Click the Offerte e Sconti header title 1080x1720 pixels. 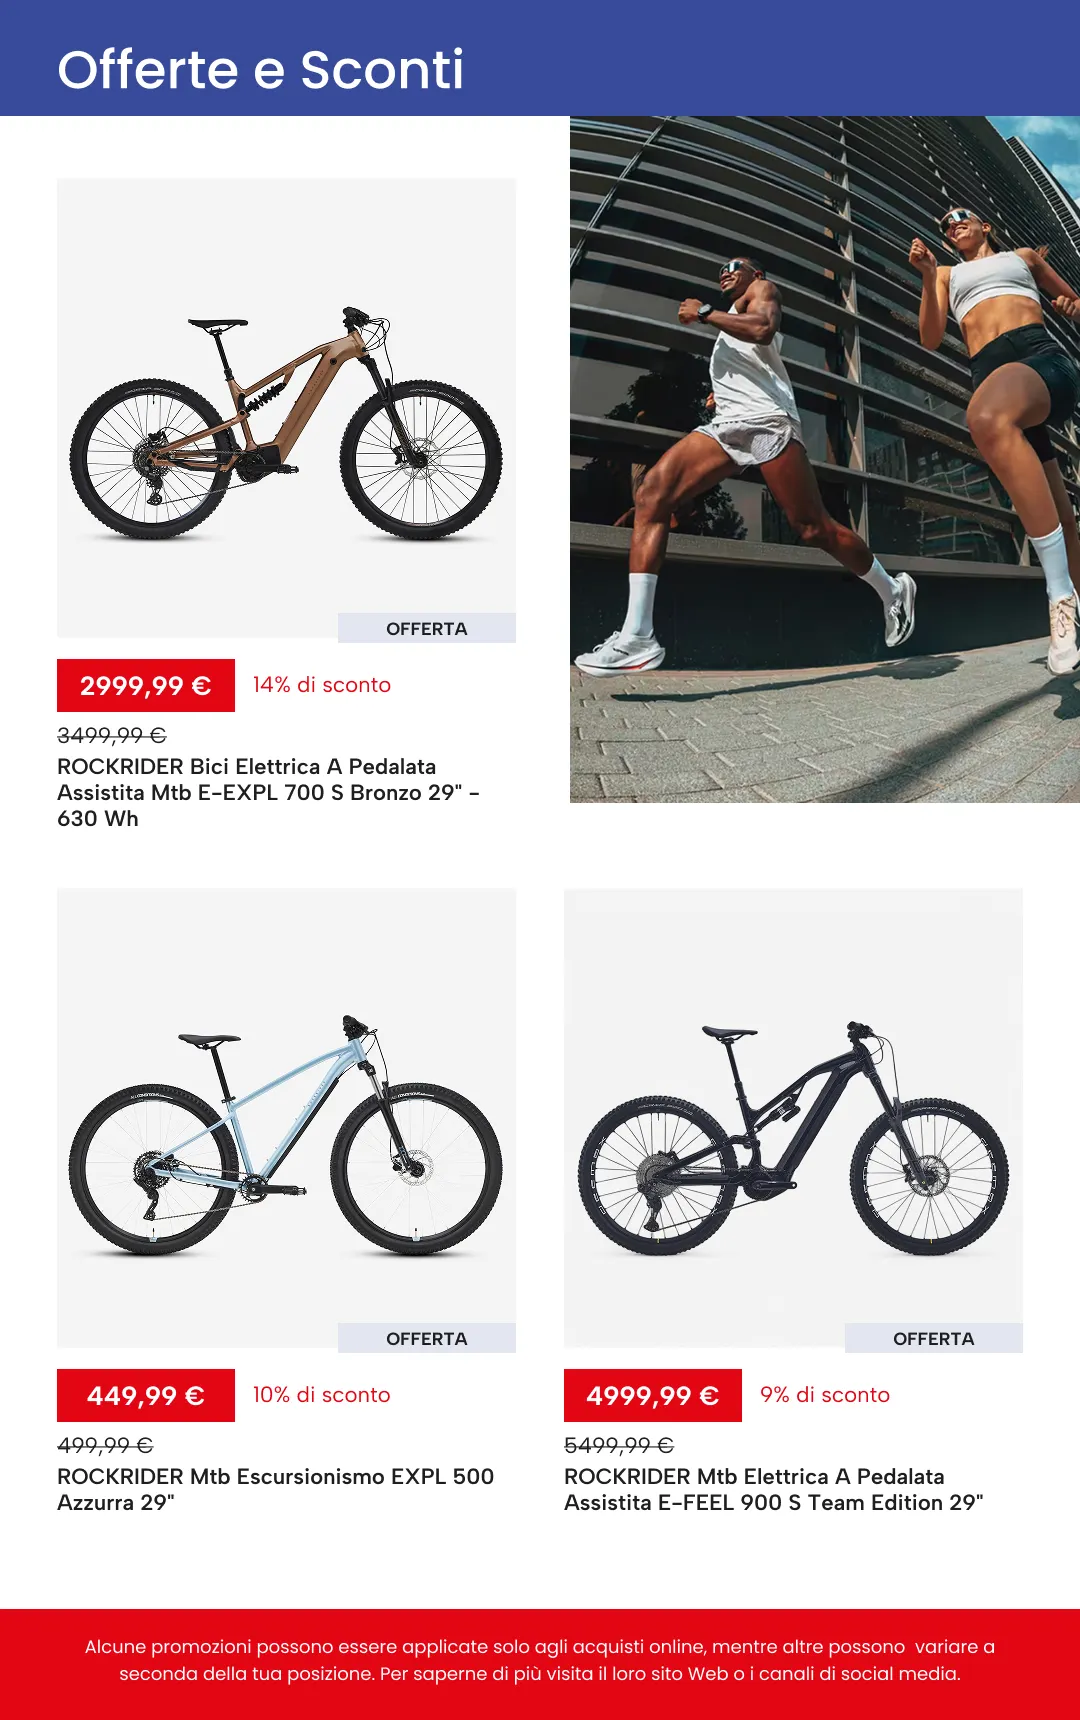[x=261, y=70]
